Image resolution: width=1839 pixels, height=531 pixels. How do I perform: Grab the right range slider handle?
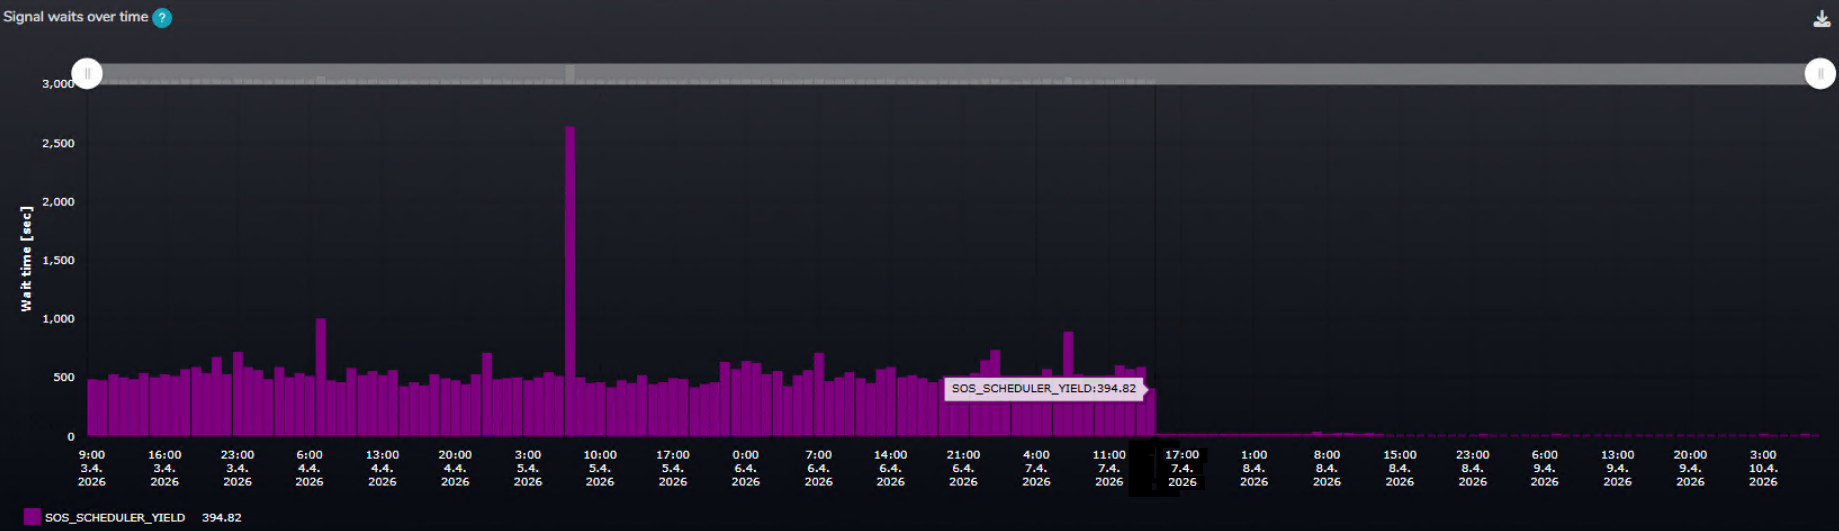[x=1820, y=74]
